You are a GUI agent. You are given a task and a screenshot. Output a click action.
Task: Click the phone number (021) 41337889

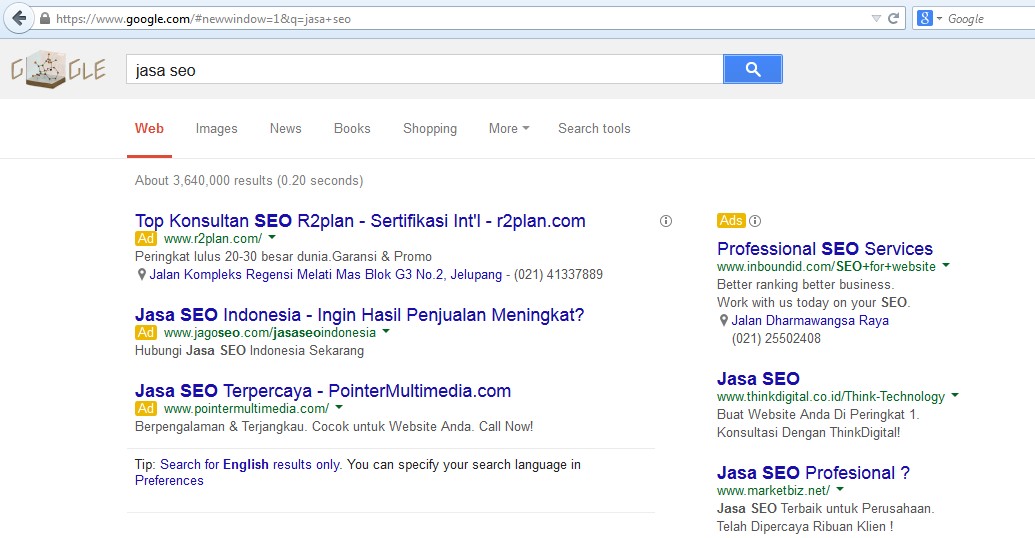pos(558,275)
